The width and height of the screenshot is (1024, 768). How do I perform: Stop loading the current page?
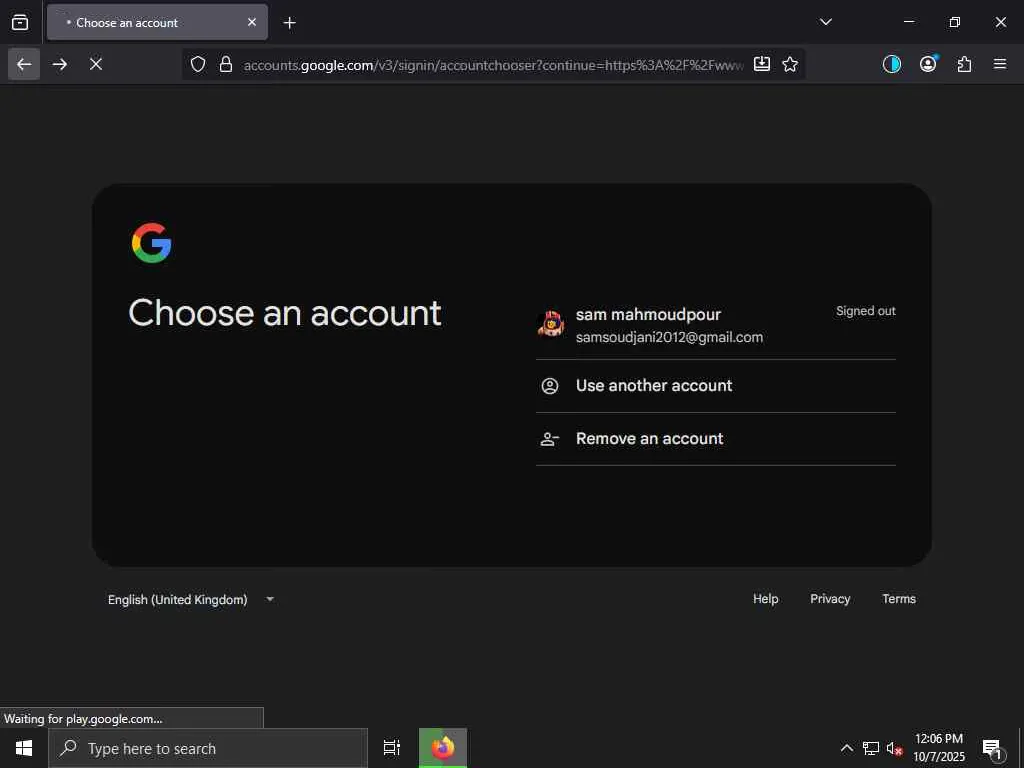click(x=96, y=64)
